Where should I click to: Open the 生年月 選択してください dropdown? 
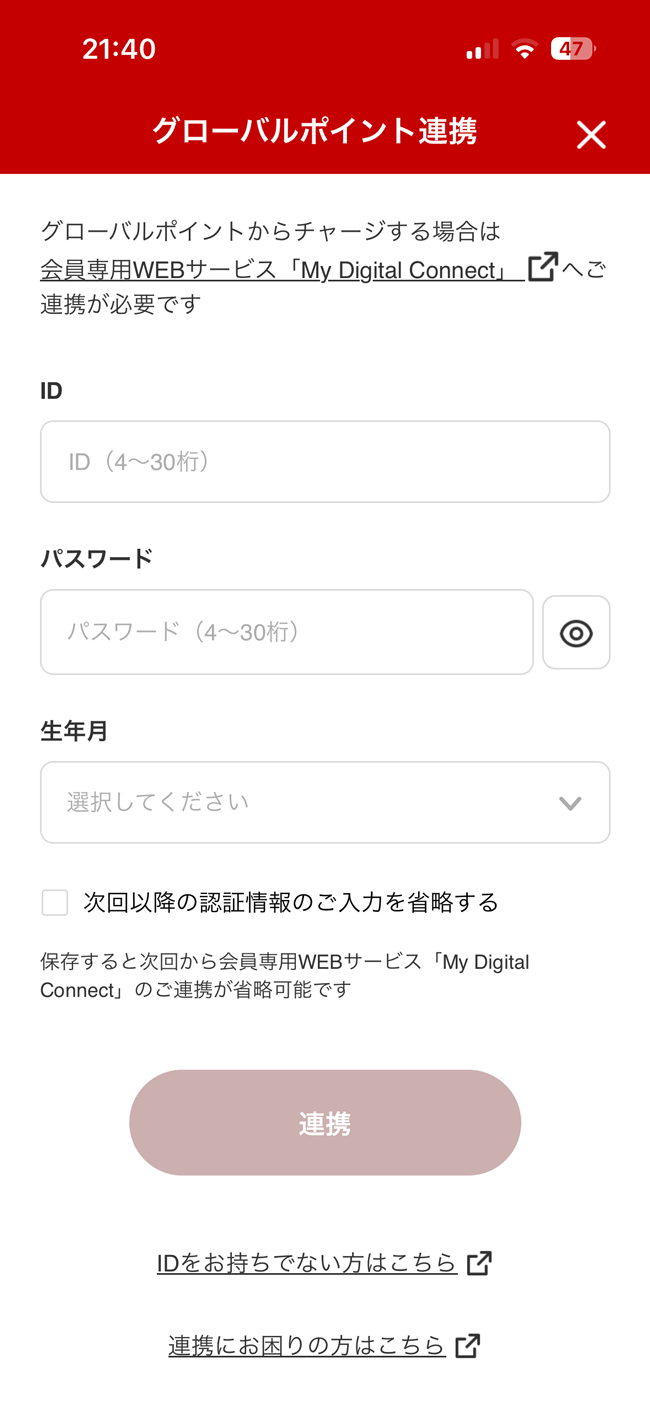(x=300, y=802)
